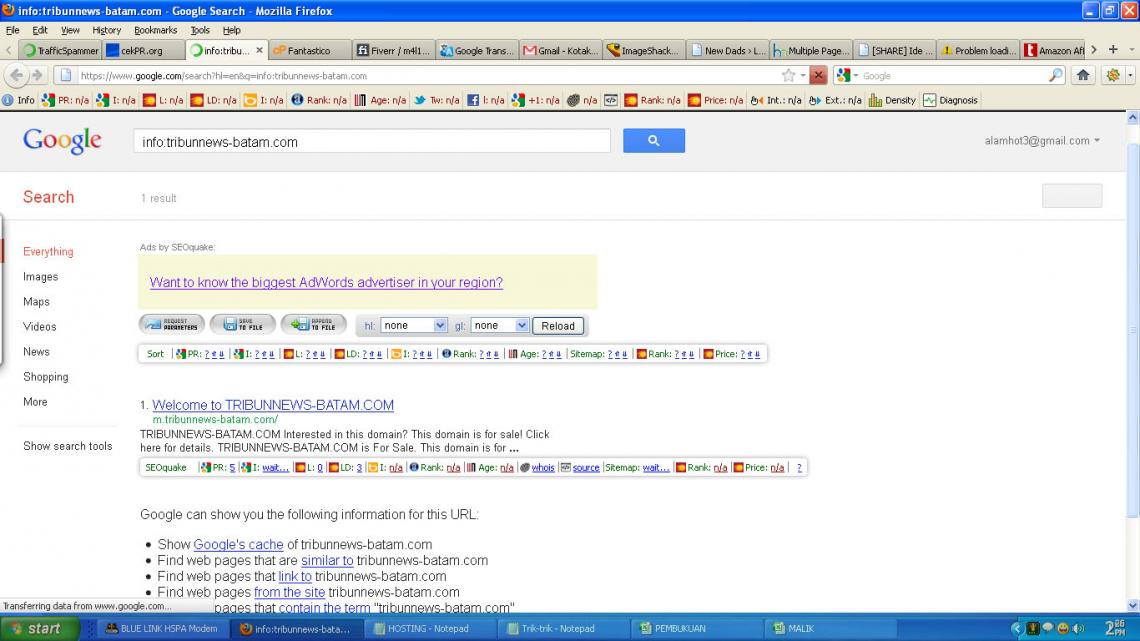Screen dimensions: 1140x641
Task: Switch to the cekPR.org tab
Action: [142, 50]
